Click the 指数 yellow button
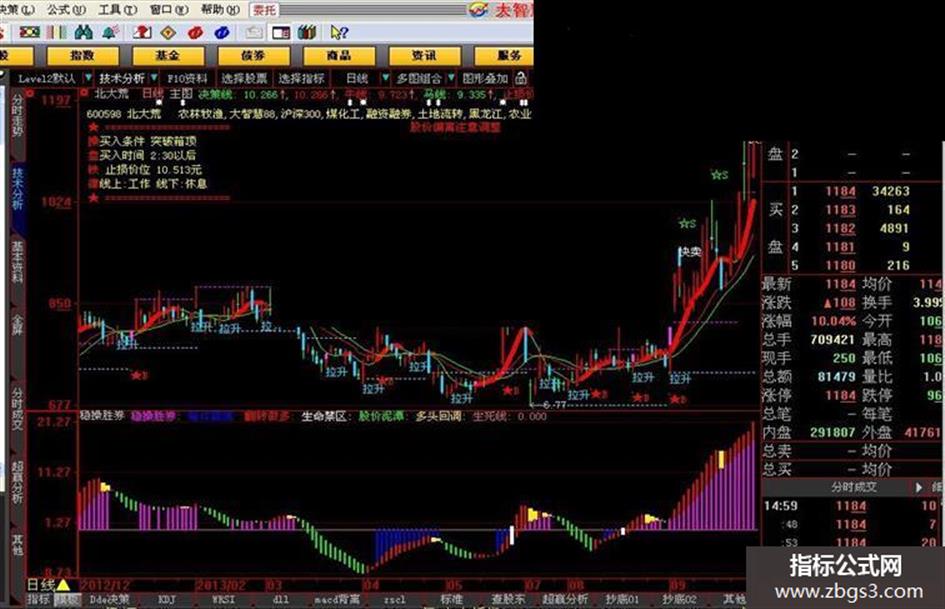 (83, 55)
